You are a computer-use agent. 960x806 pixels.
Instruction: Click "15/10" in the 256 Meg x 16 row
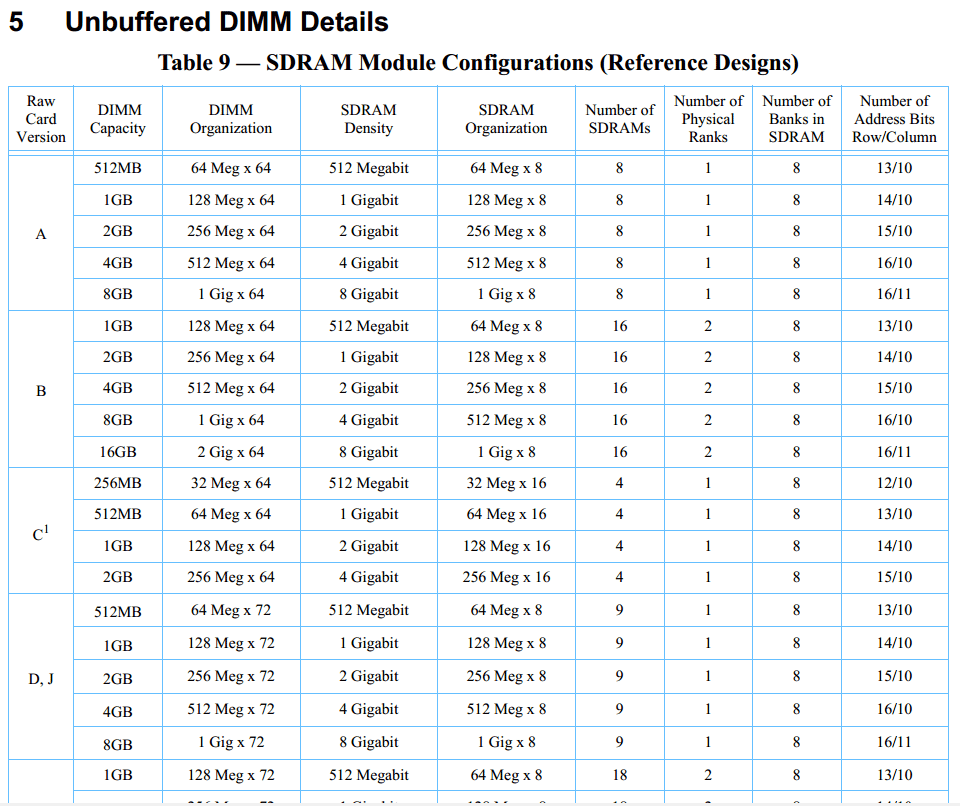click(x=894, y=577)
